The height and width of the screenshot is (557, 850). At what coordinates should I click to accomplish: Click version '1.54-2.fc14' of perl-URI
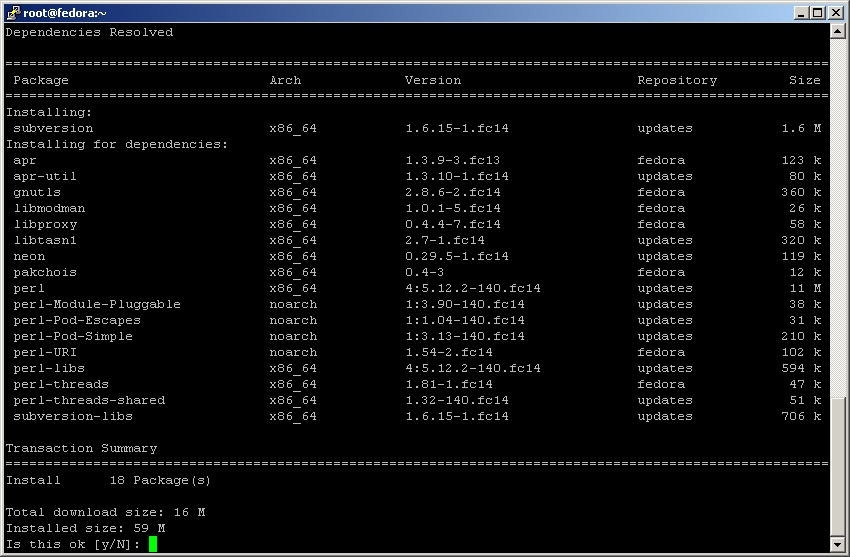(x=449, y=352)
